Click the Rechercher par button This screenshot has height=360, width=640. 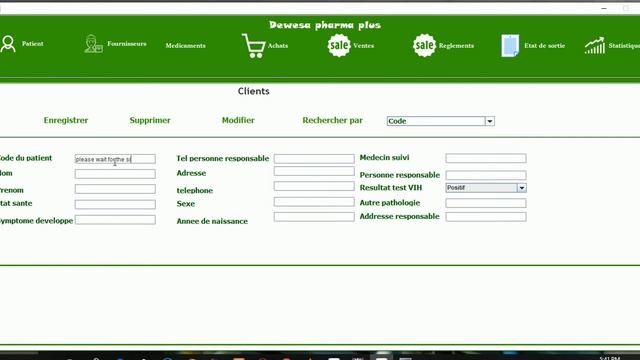332,120
